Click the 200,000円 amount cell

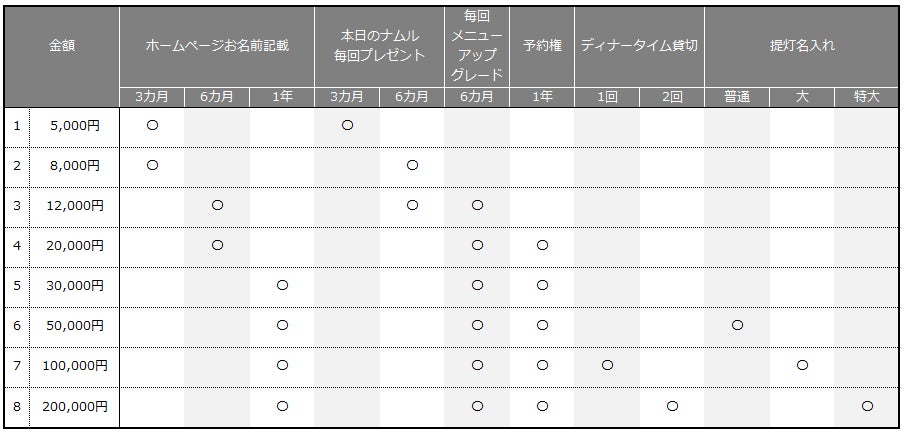75,406
